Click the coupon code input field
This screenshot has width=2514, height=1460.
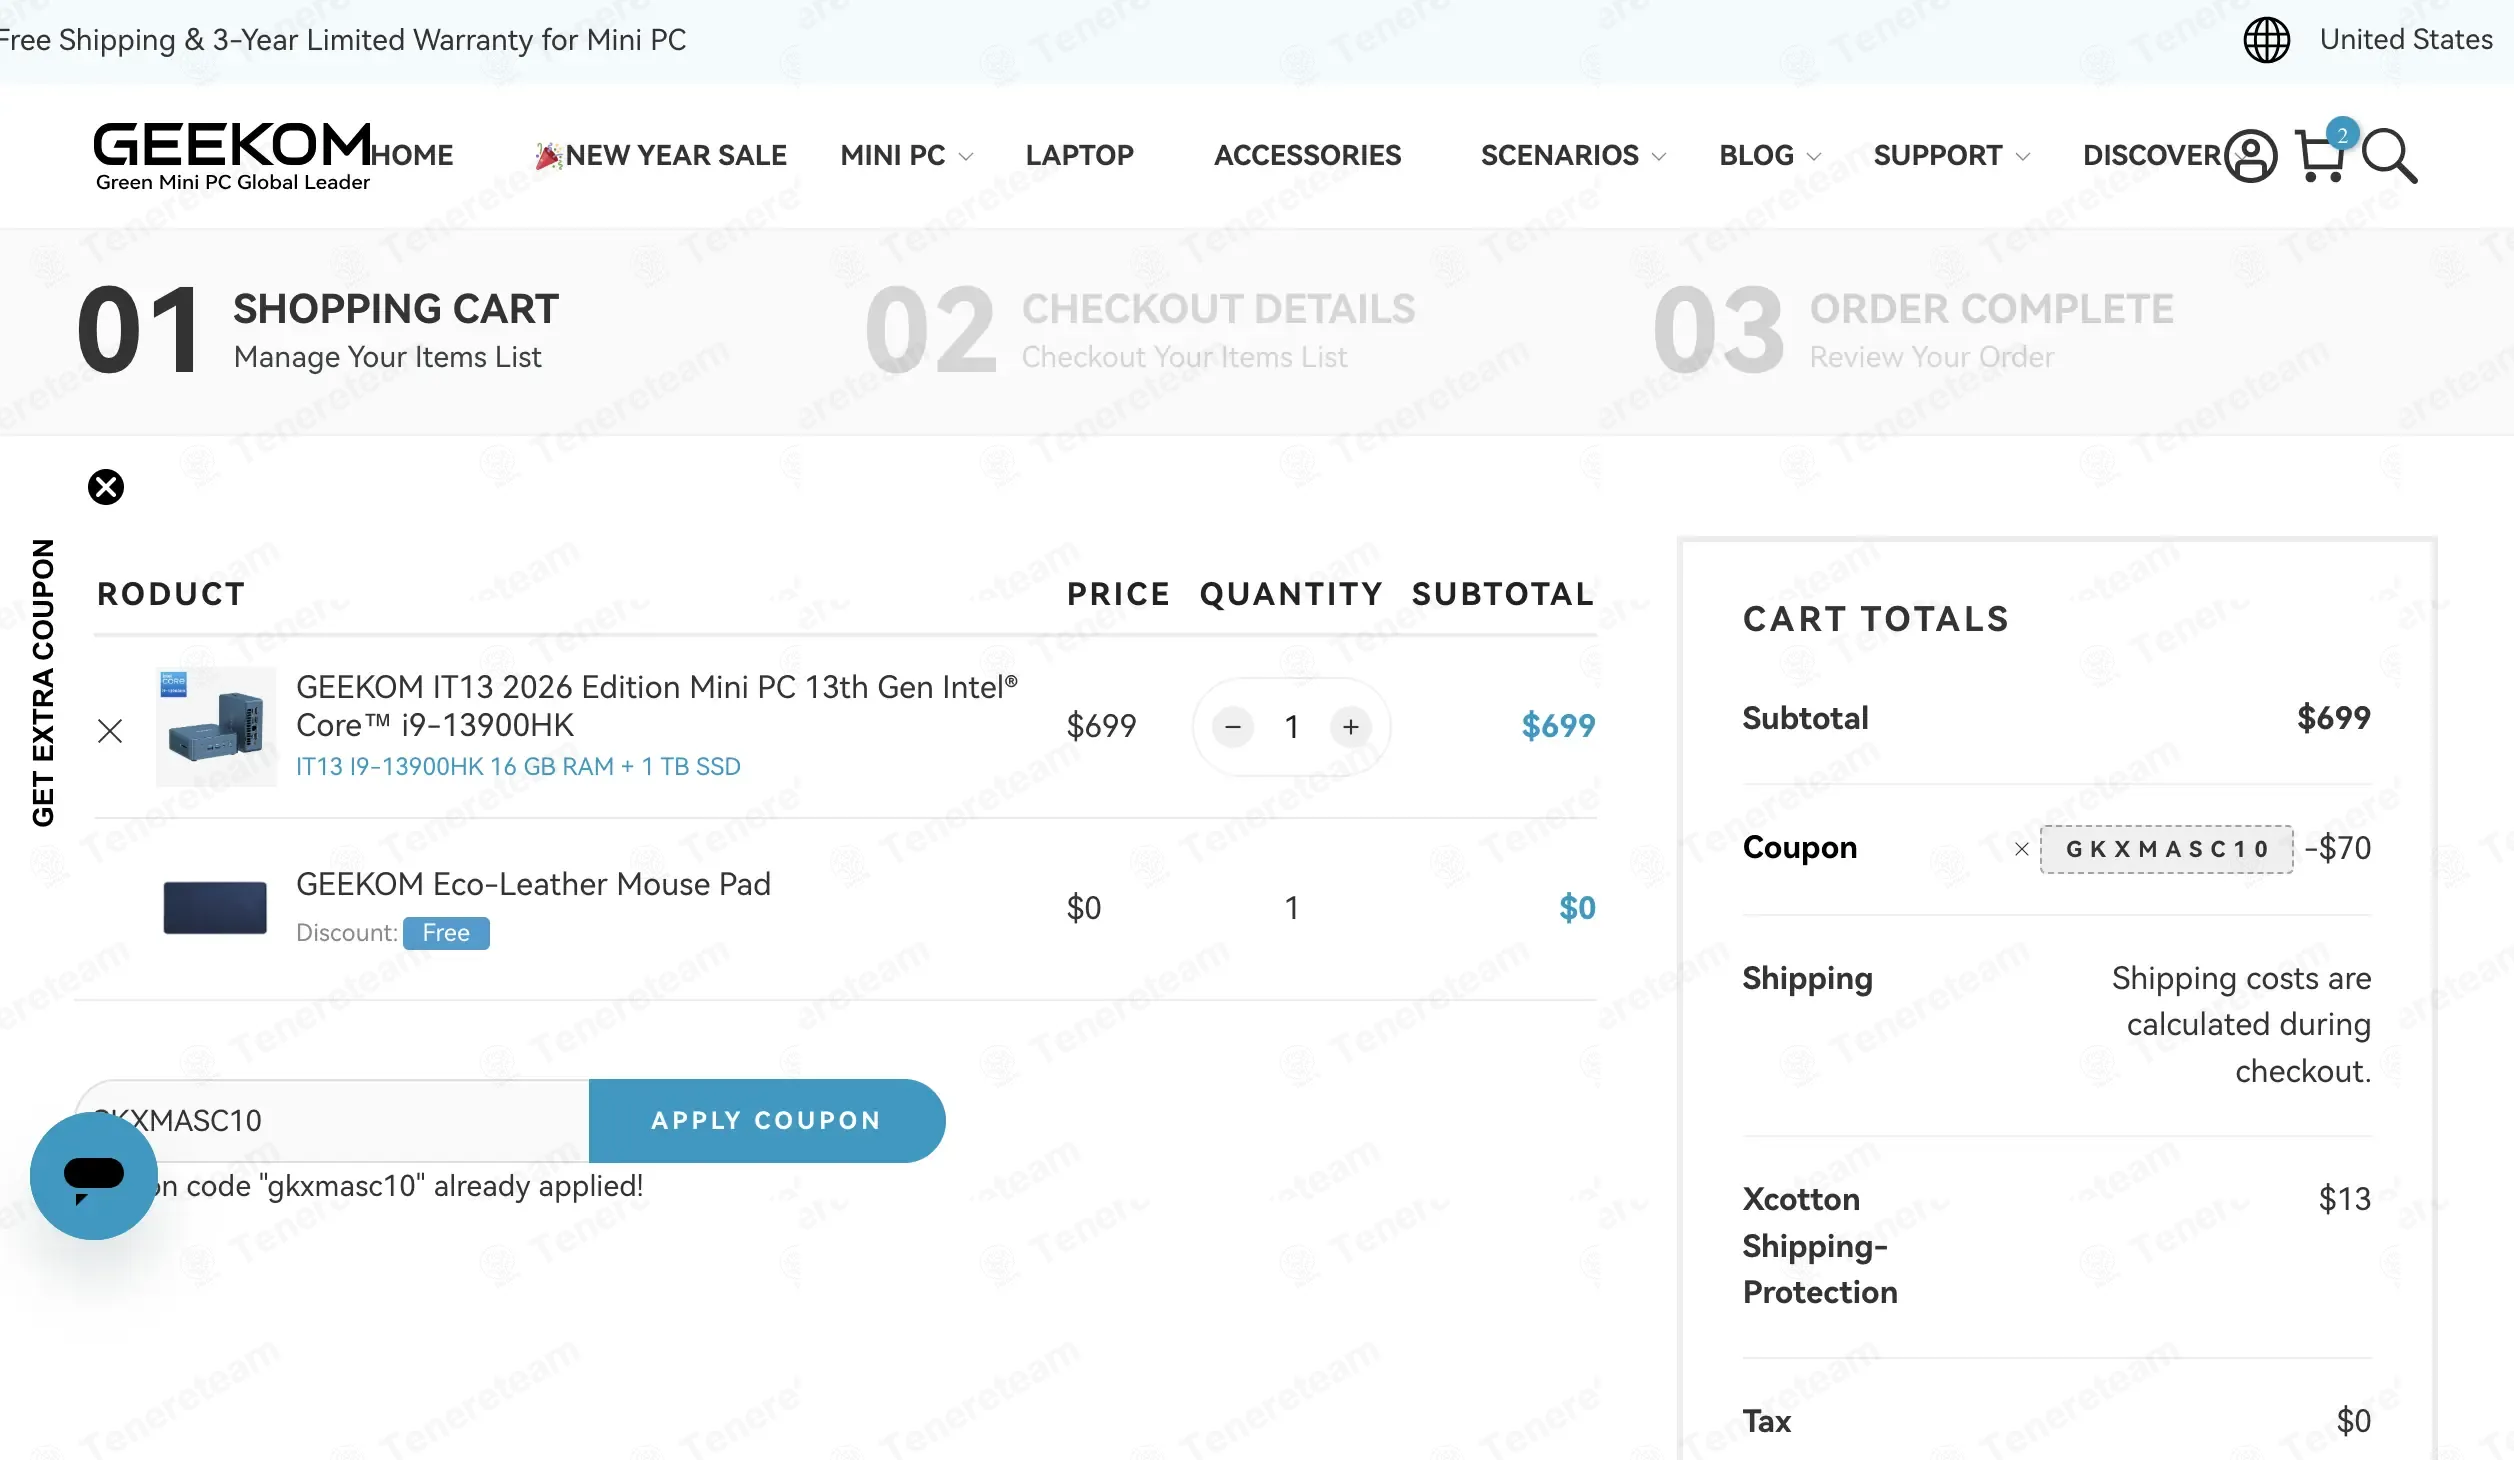[360, 1120]
